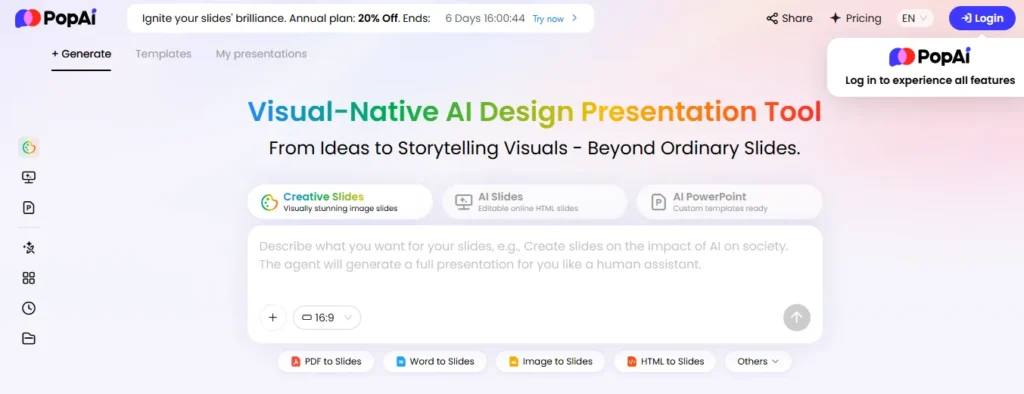Click the image icon on Image to Slides
Viewport: 1024px width, 394px height.
(514, 361)
